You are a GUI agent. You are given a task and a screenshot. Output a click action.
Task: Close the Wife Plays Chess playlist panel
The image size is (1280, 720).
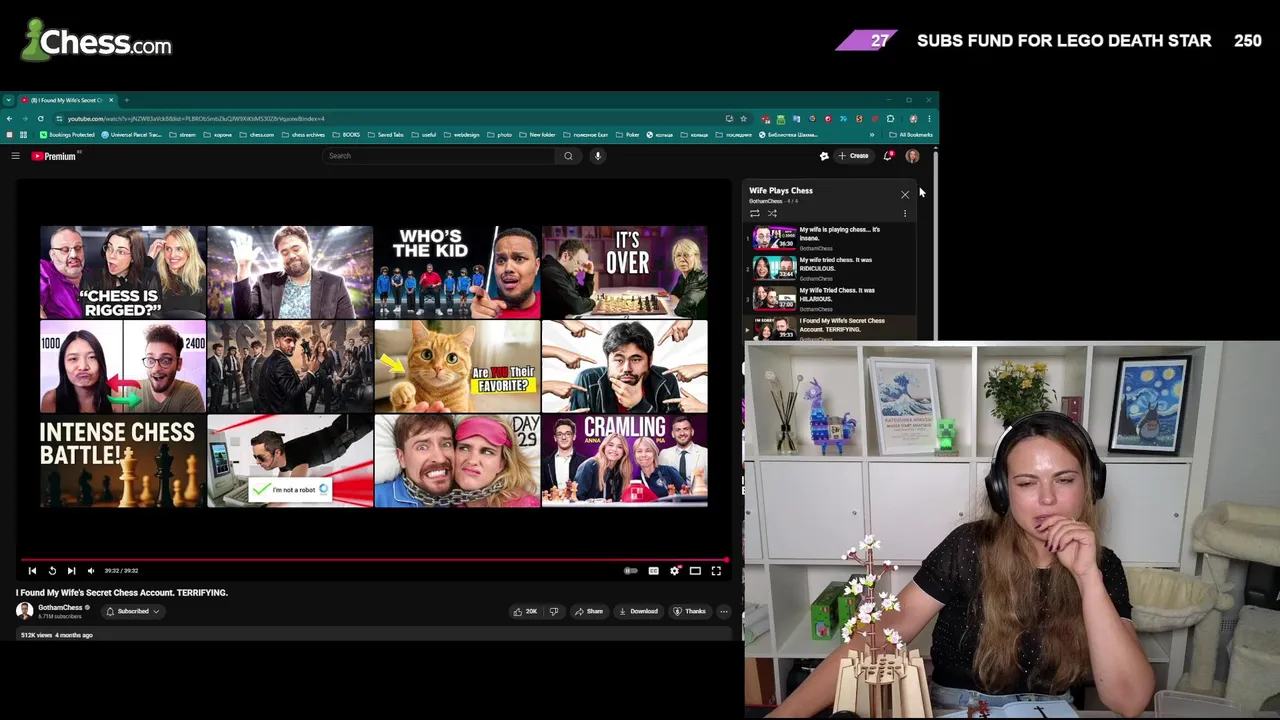pos(905,195)
